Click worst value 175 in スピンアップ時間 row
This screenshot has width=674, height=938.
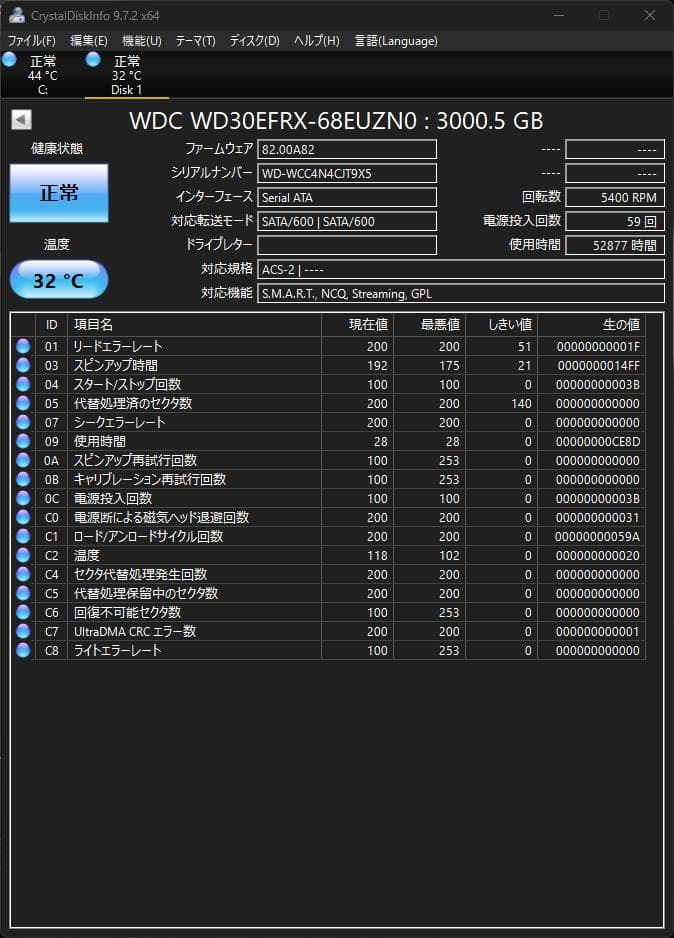coord(449,366)
